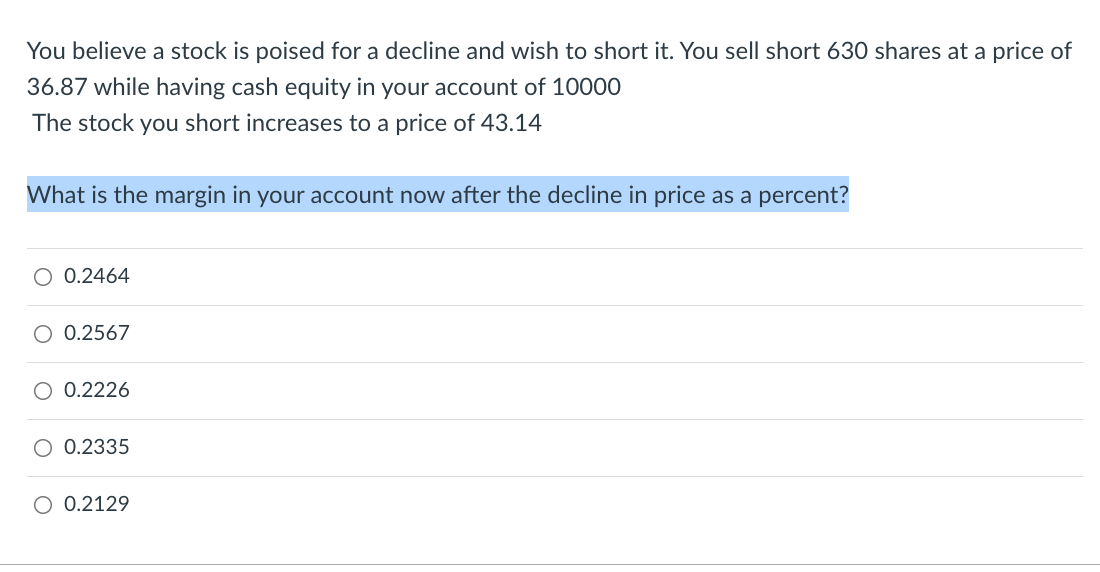
Task: Click 'The stock you short increases' line
Action: click(287, 123)
